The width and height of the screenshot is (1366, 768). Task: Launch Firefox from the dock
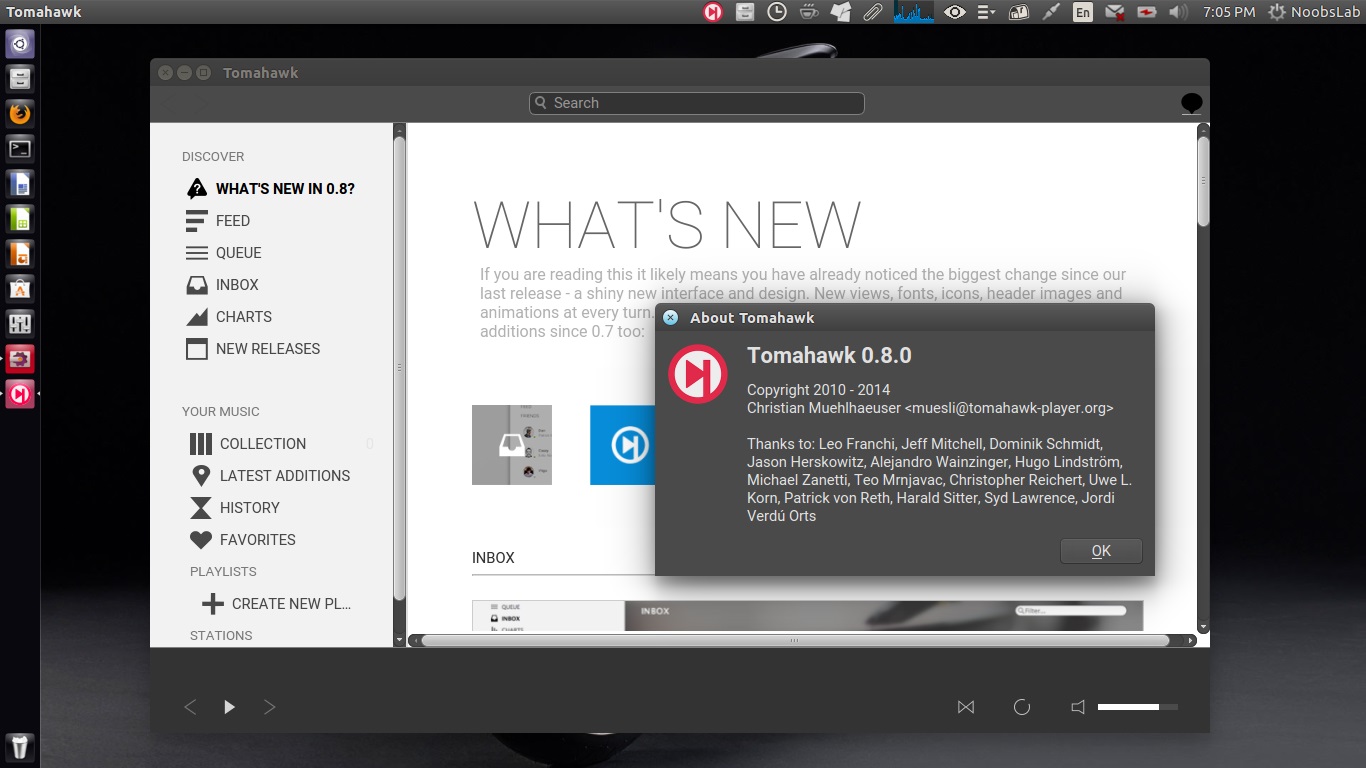tap(20, 113)
